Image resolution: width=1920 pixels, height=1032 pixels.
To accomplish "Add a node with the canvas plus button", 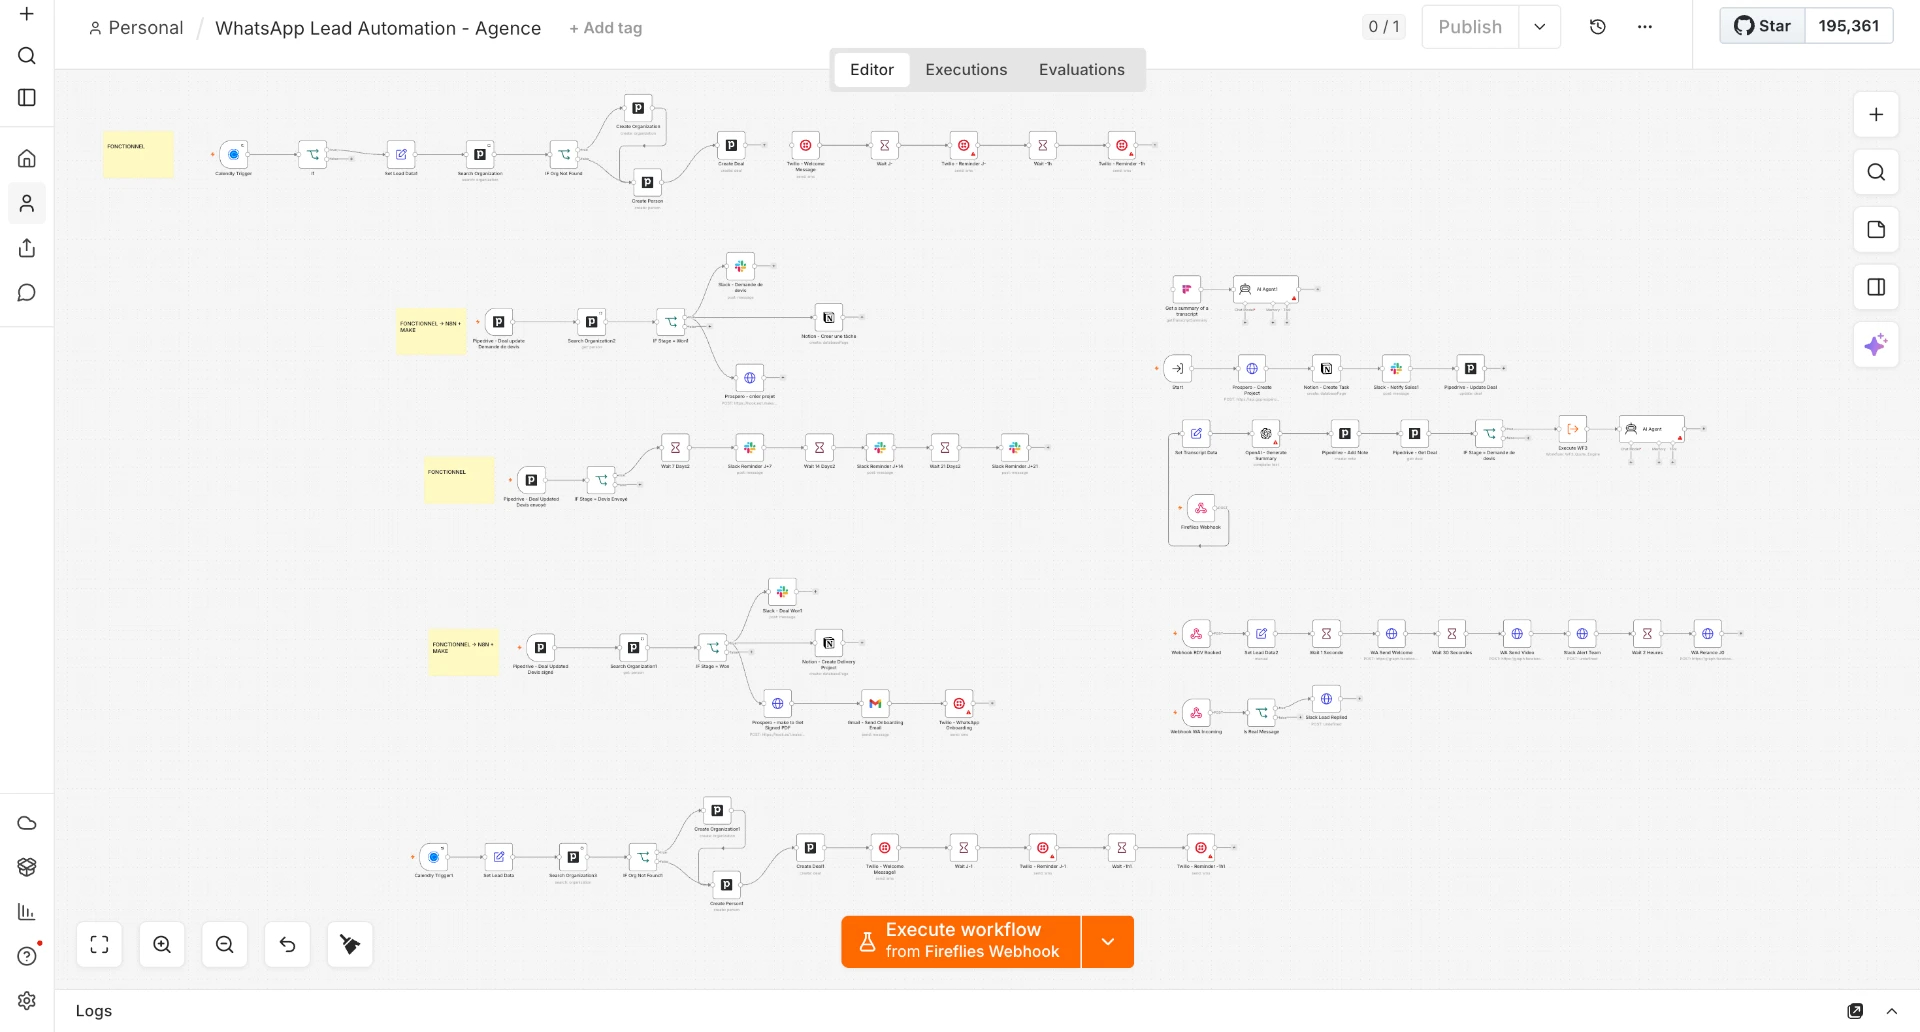I will (1876, 115).
